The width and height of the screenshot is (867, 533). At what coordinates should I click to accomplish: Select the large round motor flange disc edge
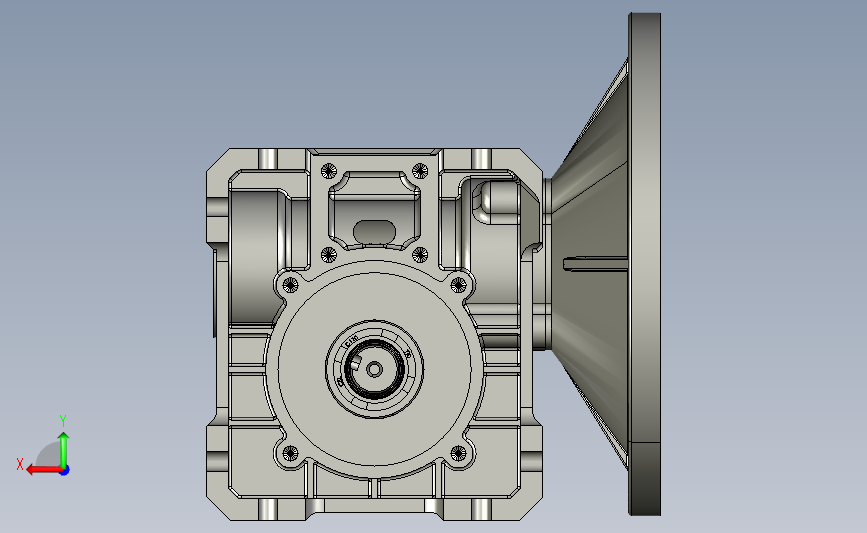click(645, 264)
